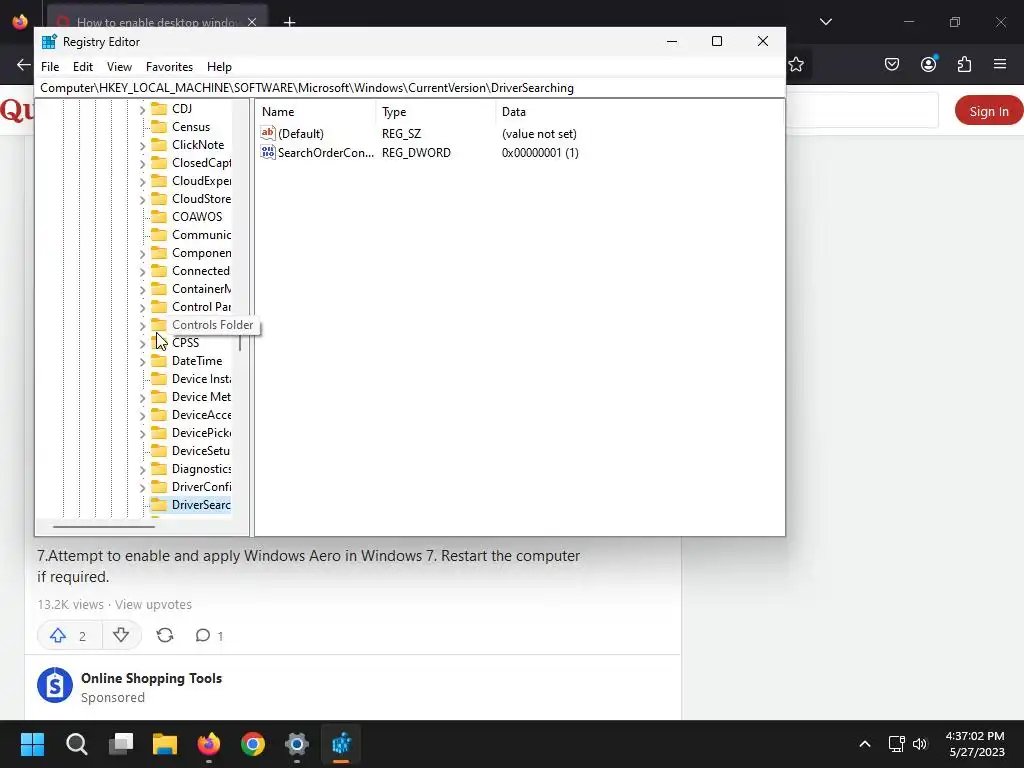Open Chrome from the taskbar

253,744
